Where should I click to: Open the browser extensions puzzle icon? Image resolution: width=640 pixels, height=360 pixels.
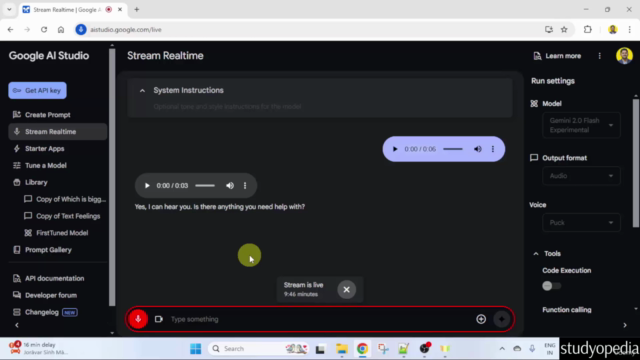click(x=588, y=29)
